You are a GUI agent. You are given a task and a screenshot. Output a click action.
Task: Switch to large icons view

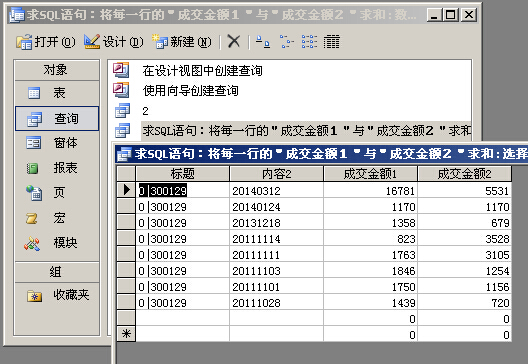[x=263, y=42]
